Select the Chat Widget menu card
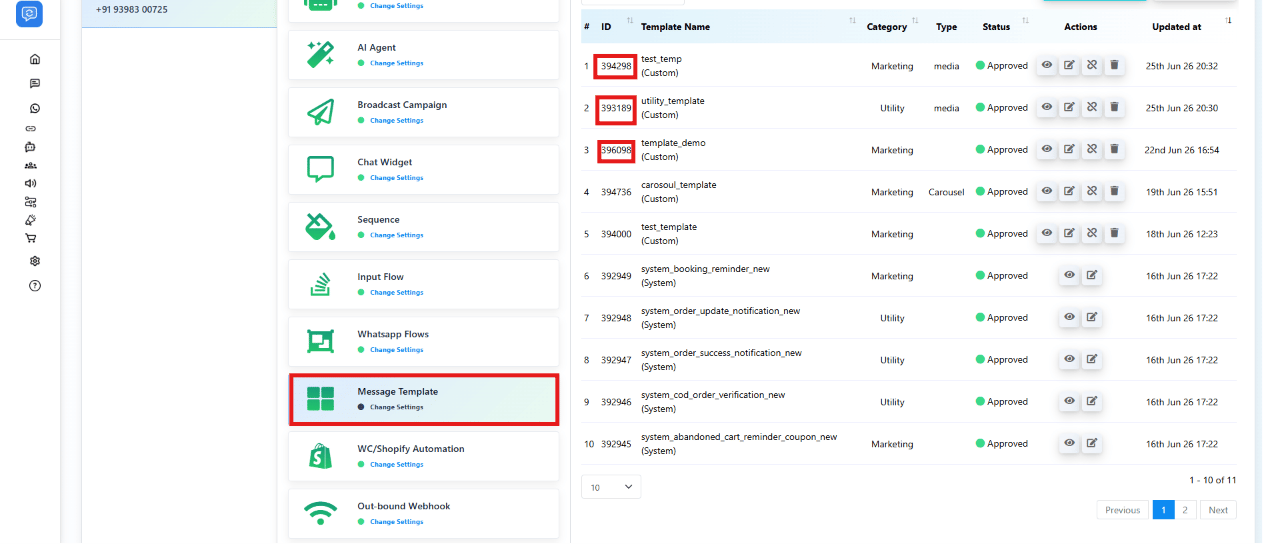 pyautogui.click(x=424, y=169)
